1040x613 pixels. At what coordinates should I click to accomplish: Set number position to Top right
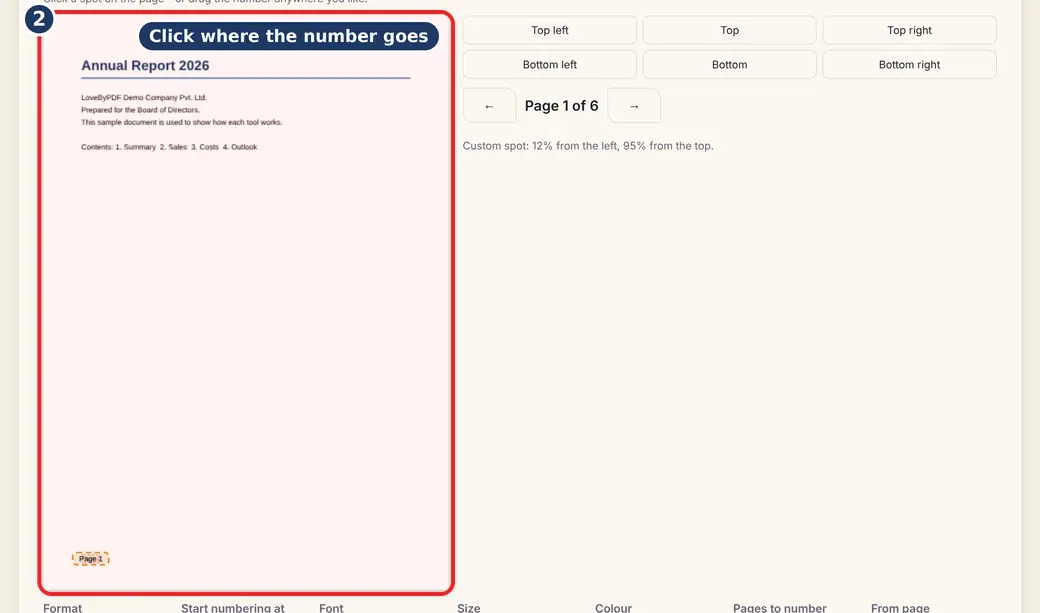click(x=909, y=30)
